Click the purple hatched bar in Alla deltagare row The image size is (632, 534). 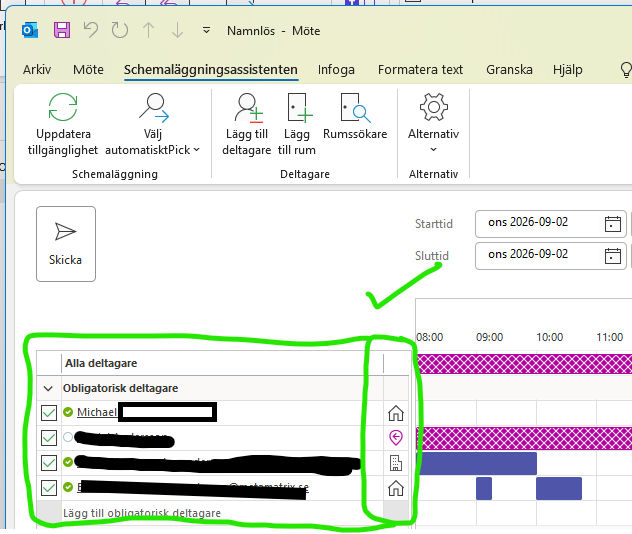click(x=524, y=364)
